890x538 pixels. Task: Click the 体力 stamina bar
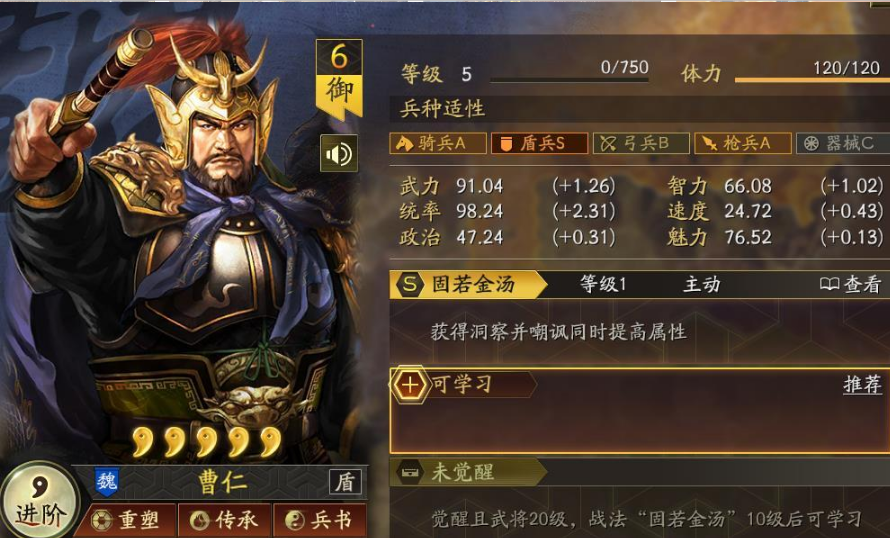point(812,80)
